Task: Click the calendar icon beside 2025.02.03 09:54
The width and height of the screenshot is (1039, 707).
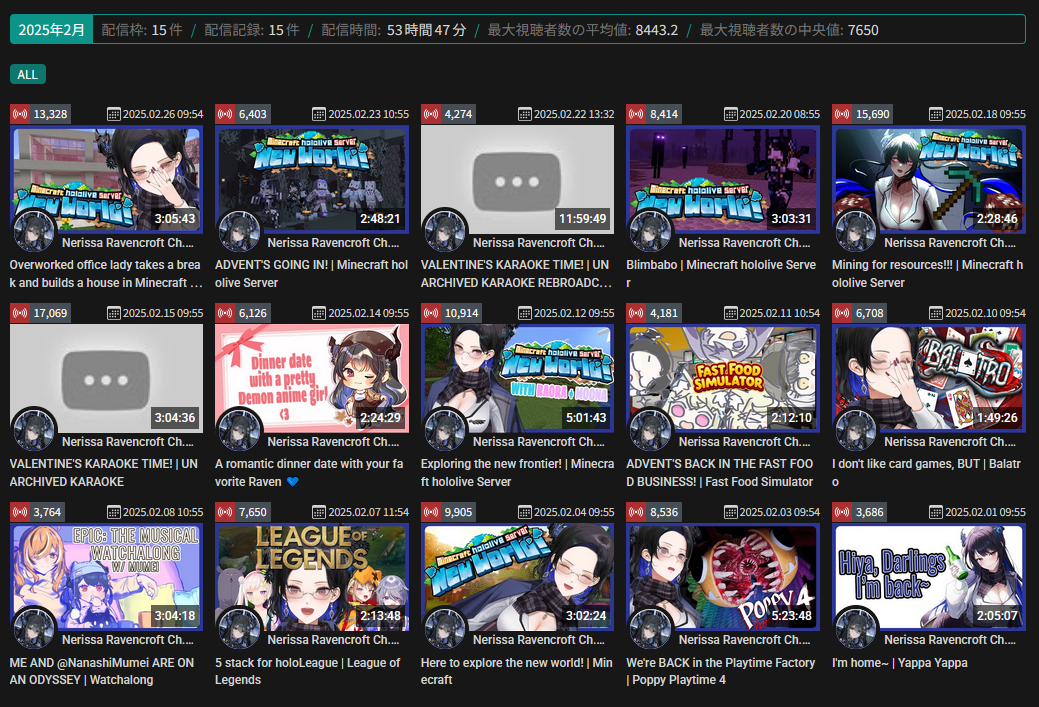Action: (x=730, y=512)
